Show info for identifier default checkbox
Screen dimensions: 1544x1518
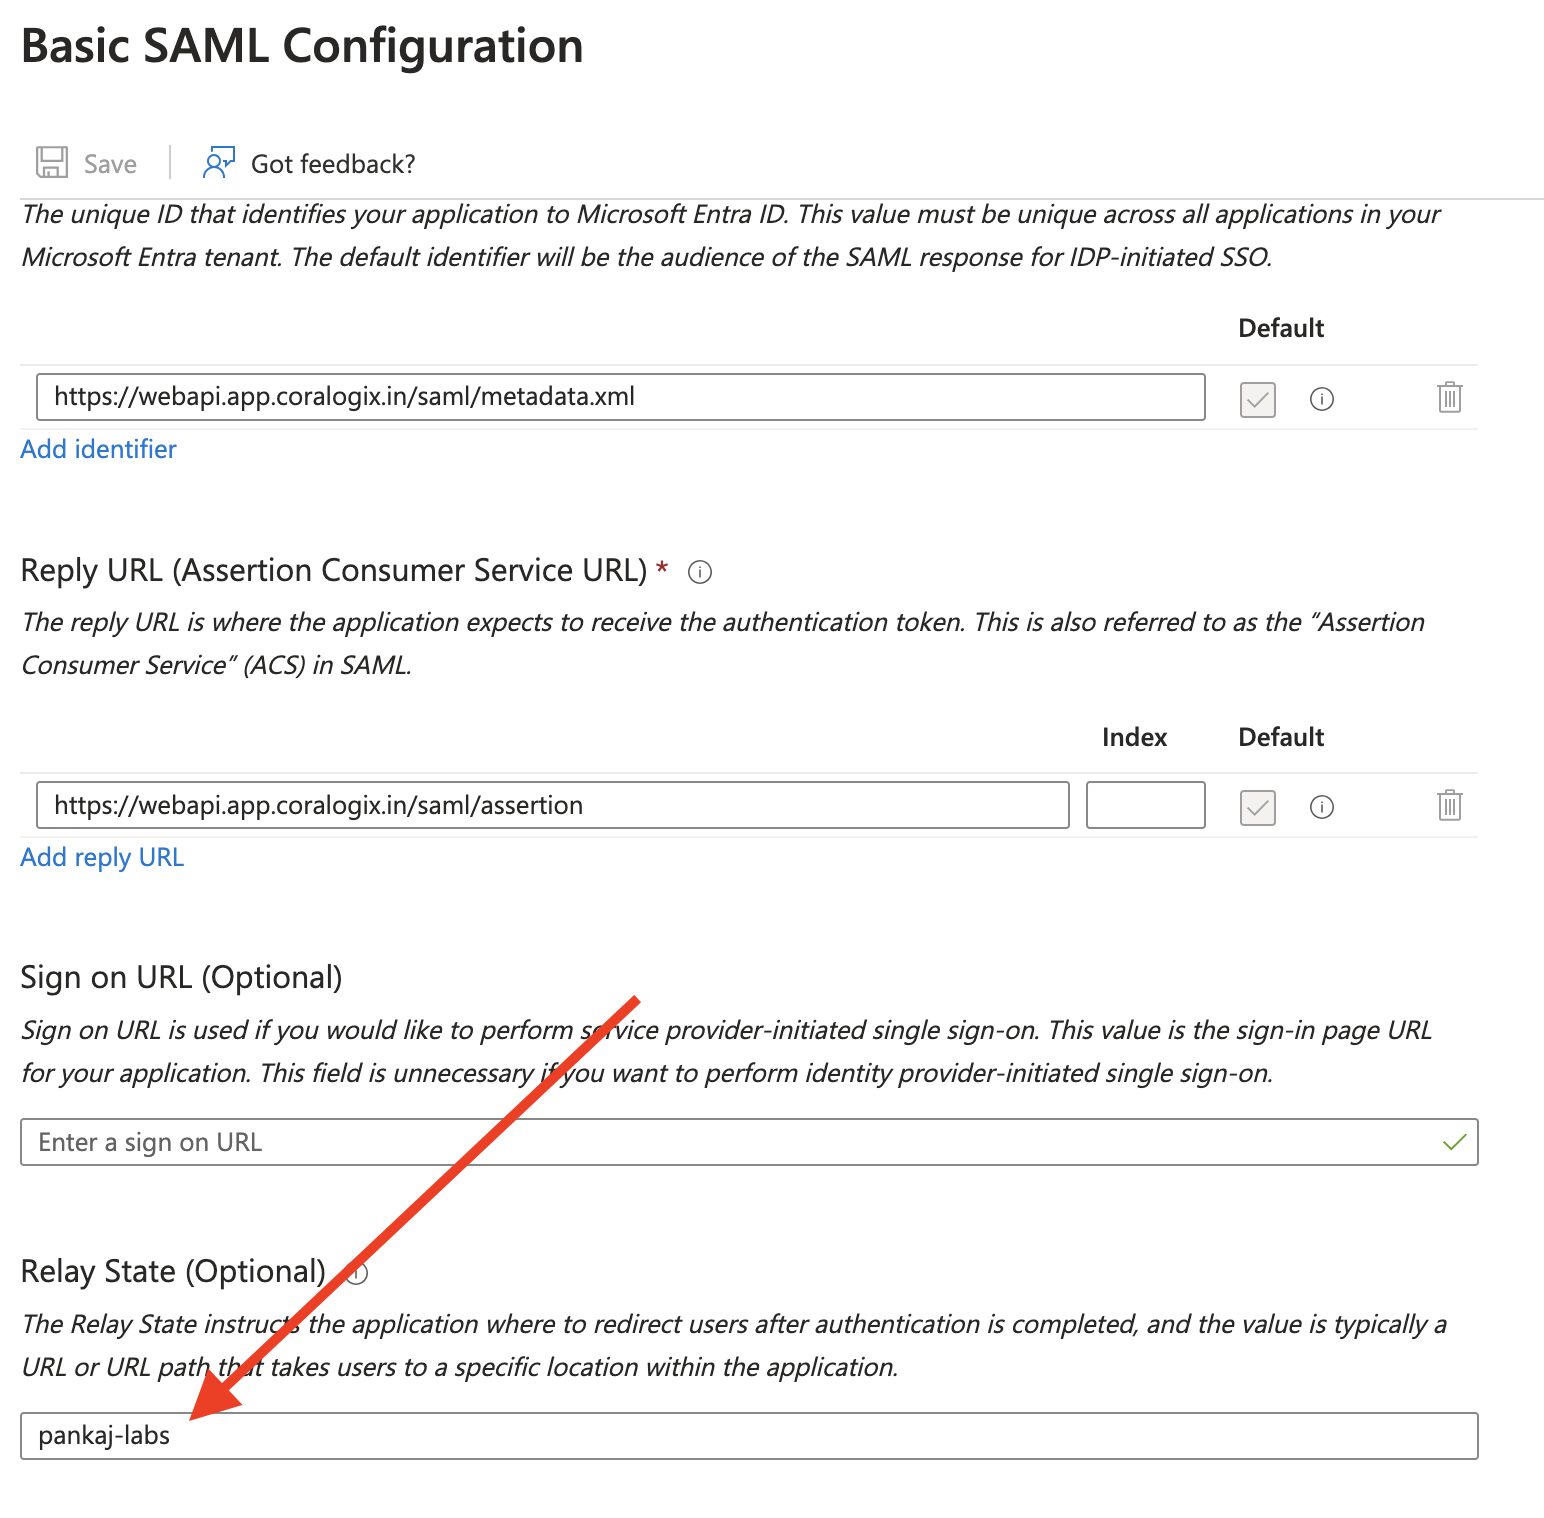click(x=1321, y=399)
